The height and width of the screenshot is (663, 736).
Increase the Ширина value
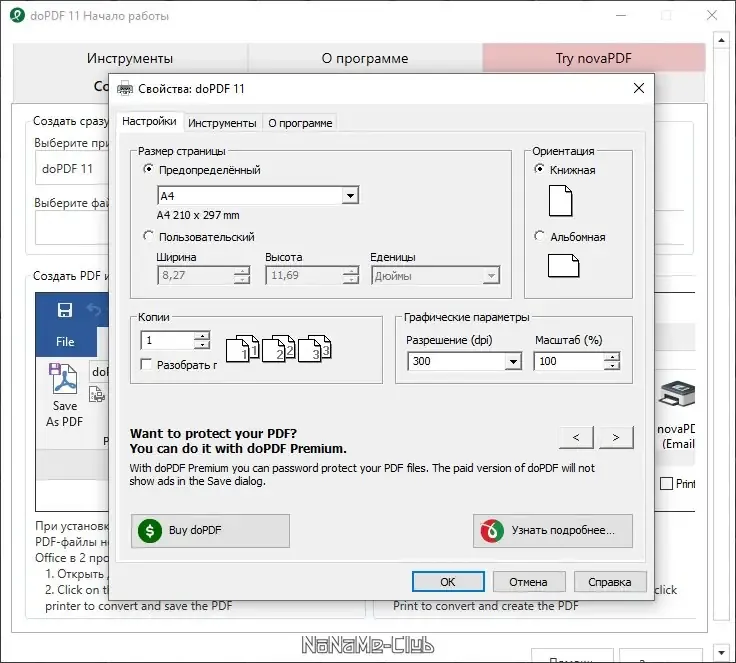(242, 271)
